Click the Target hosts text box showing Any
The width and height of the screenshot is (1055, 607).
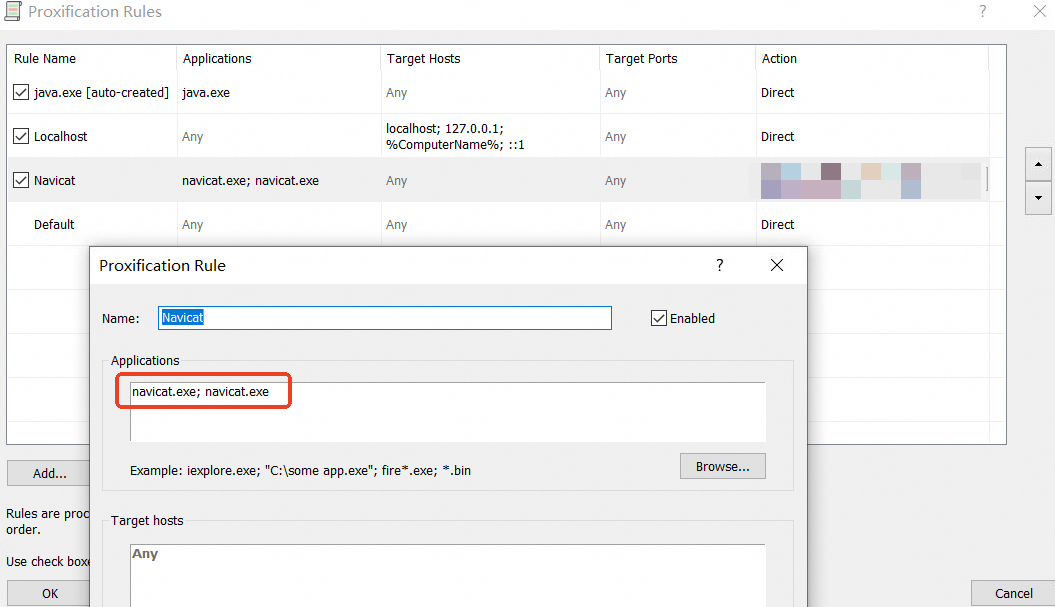447,575
